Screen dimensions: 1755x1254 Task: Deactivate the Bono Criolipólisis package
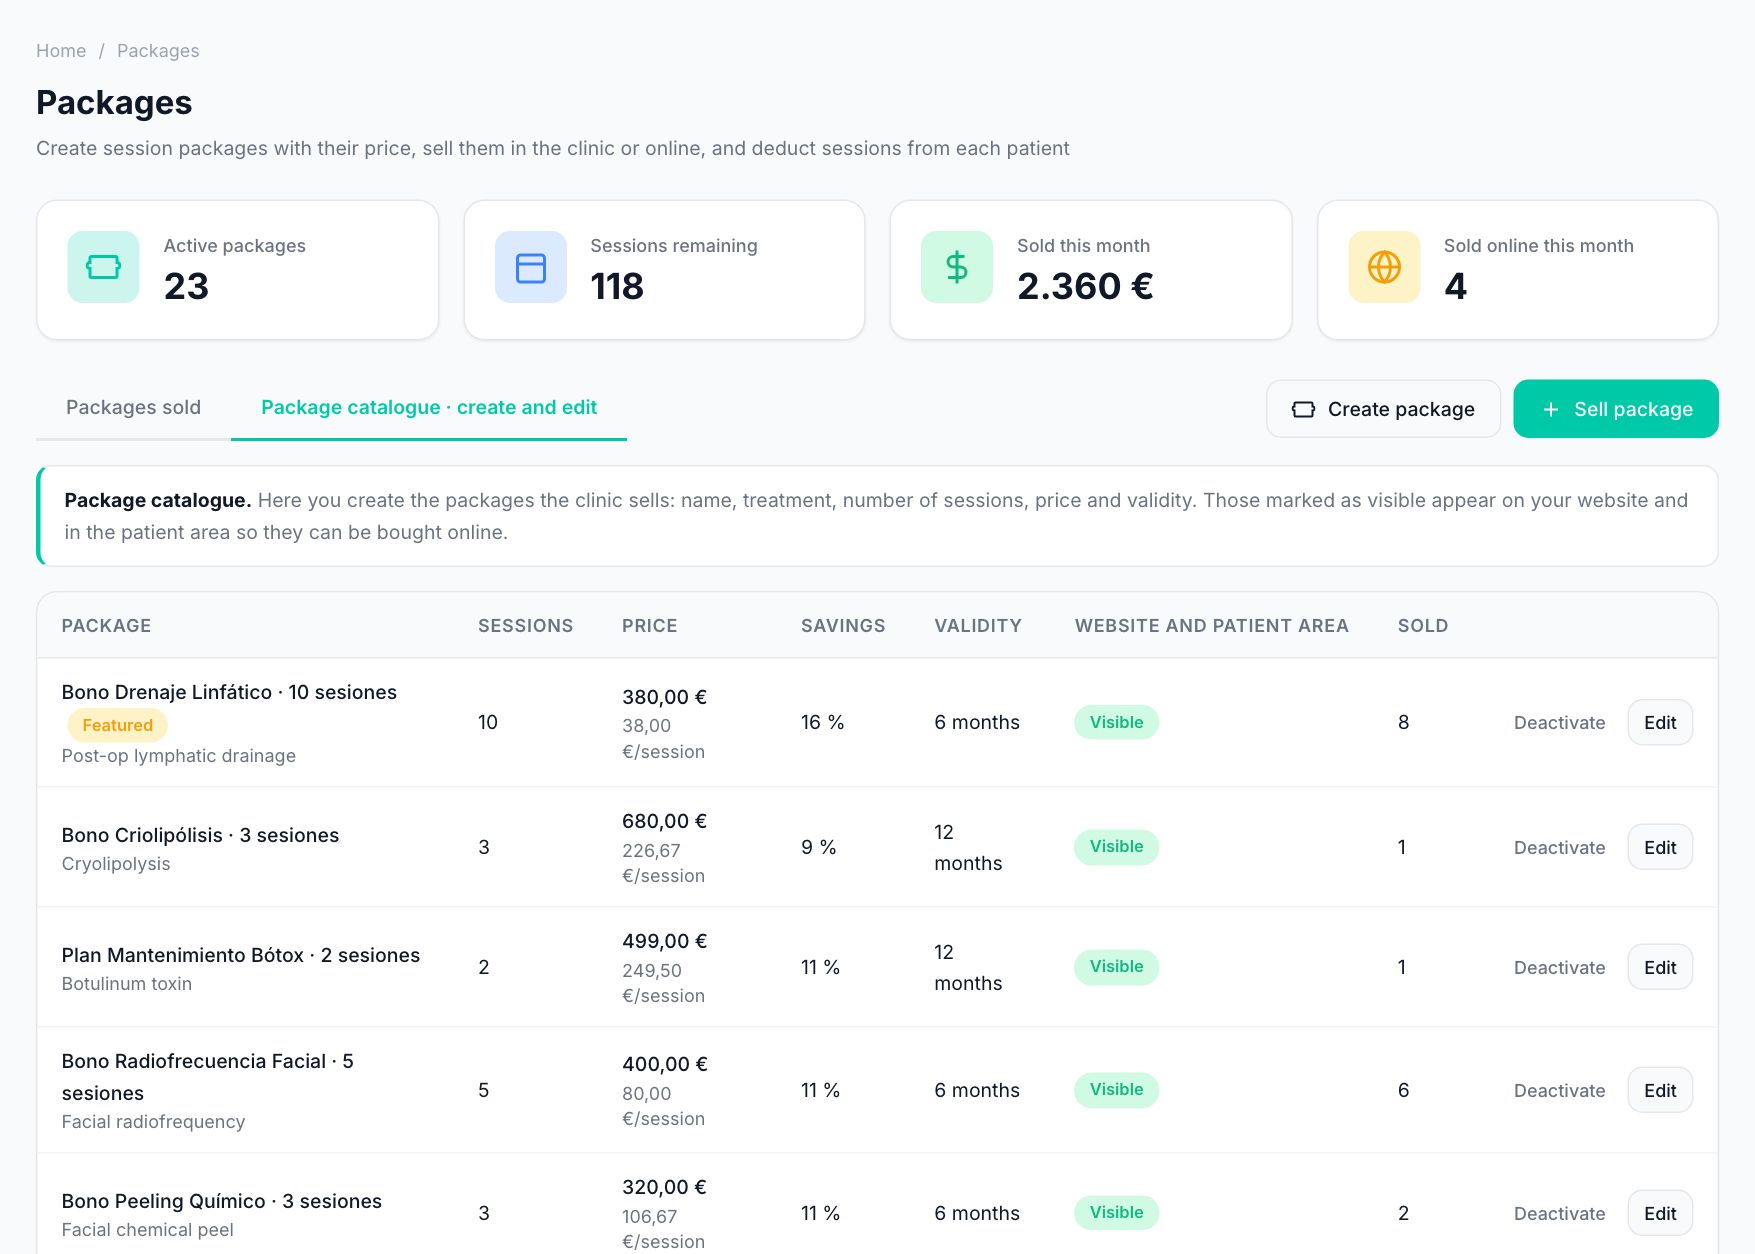pyautogui.click(x=1559, y=848)
